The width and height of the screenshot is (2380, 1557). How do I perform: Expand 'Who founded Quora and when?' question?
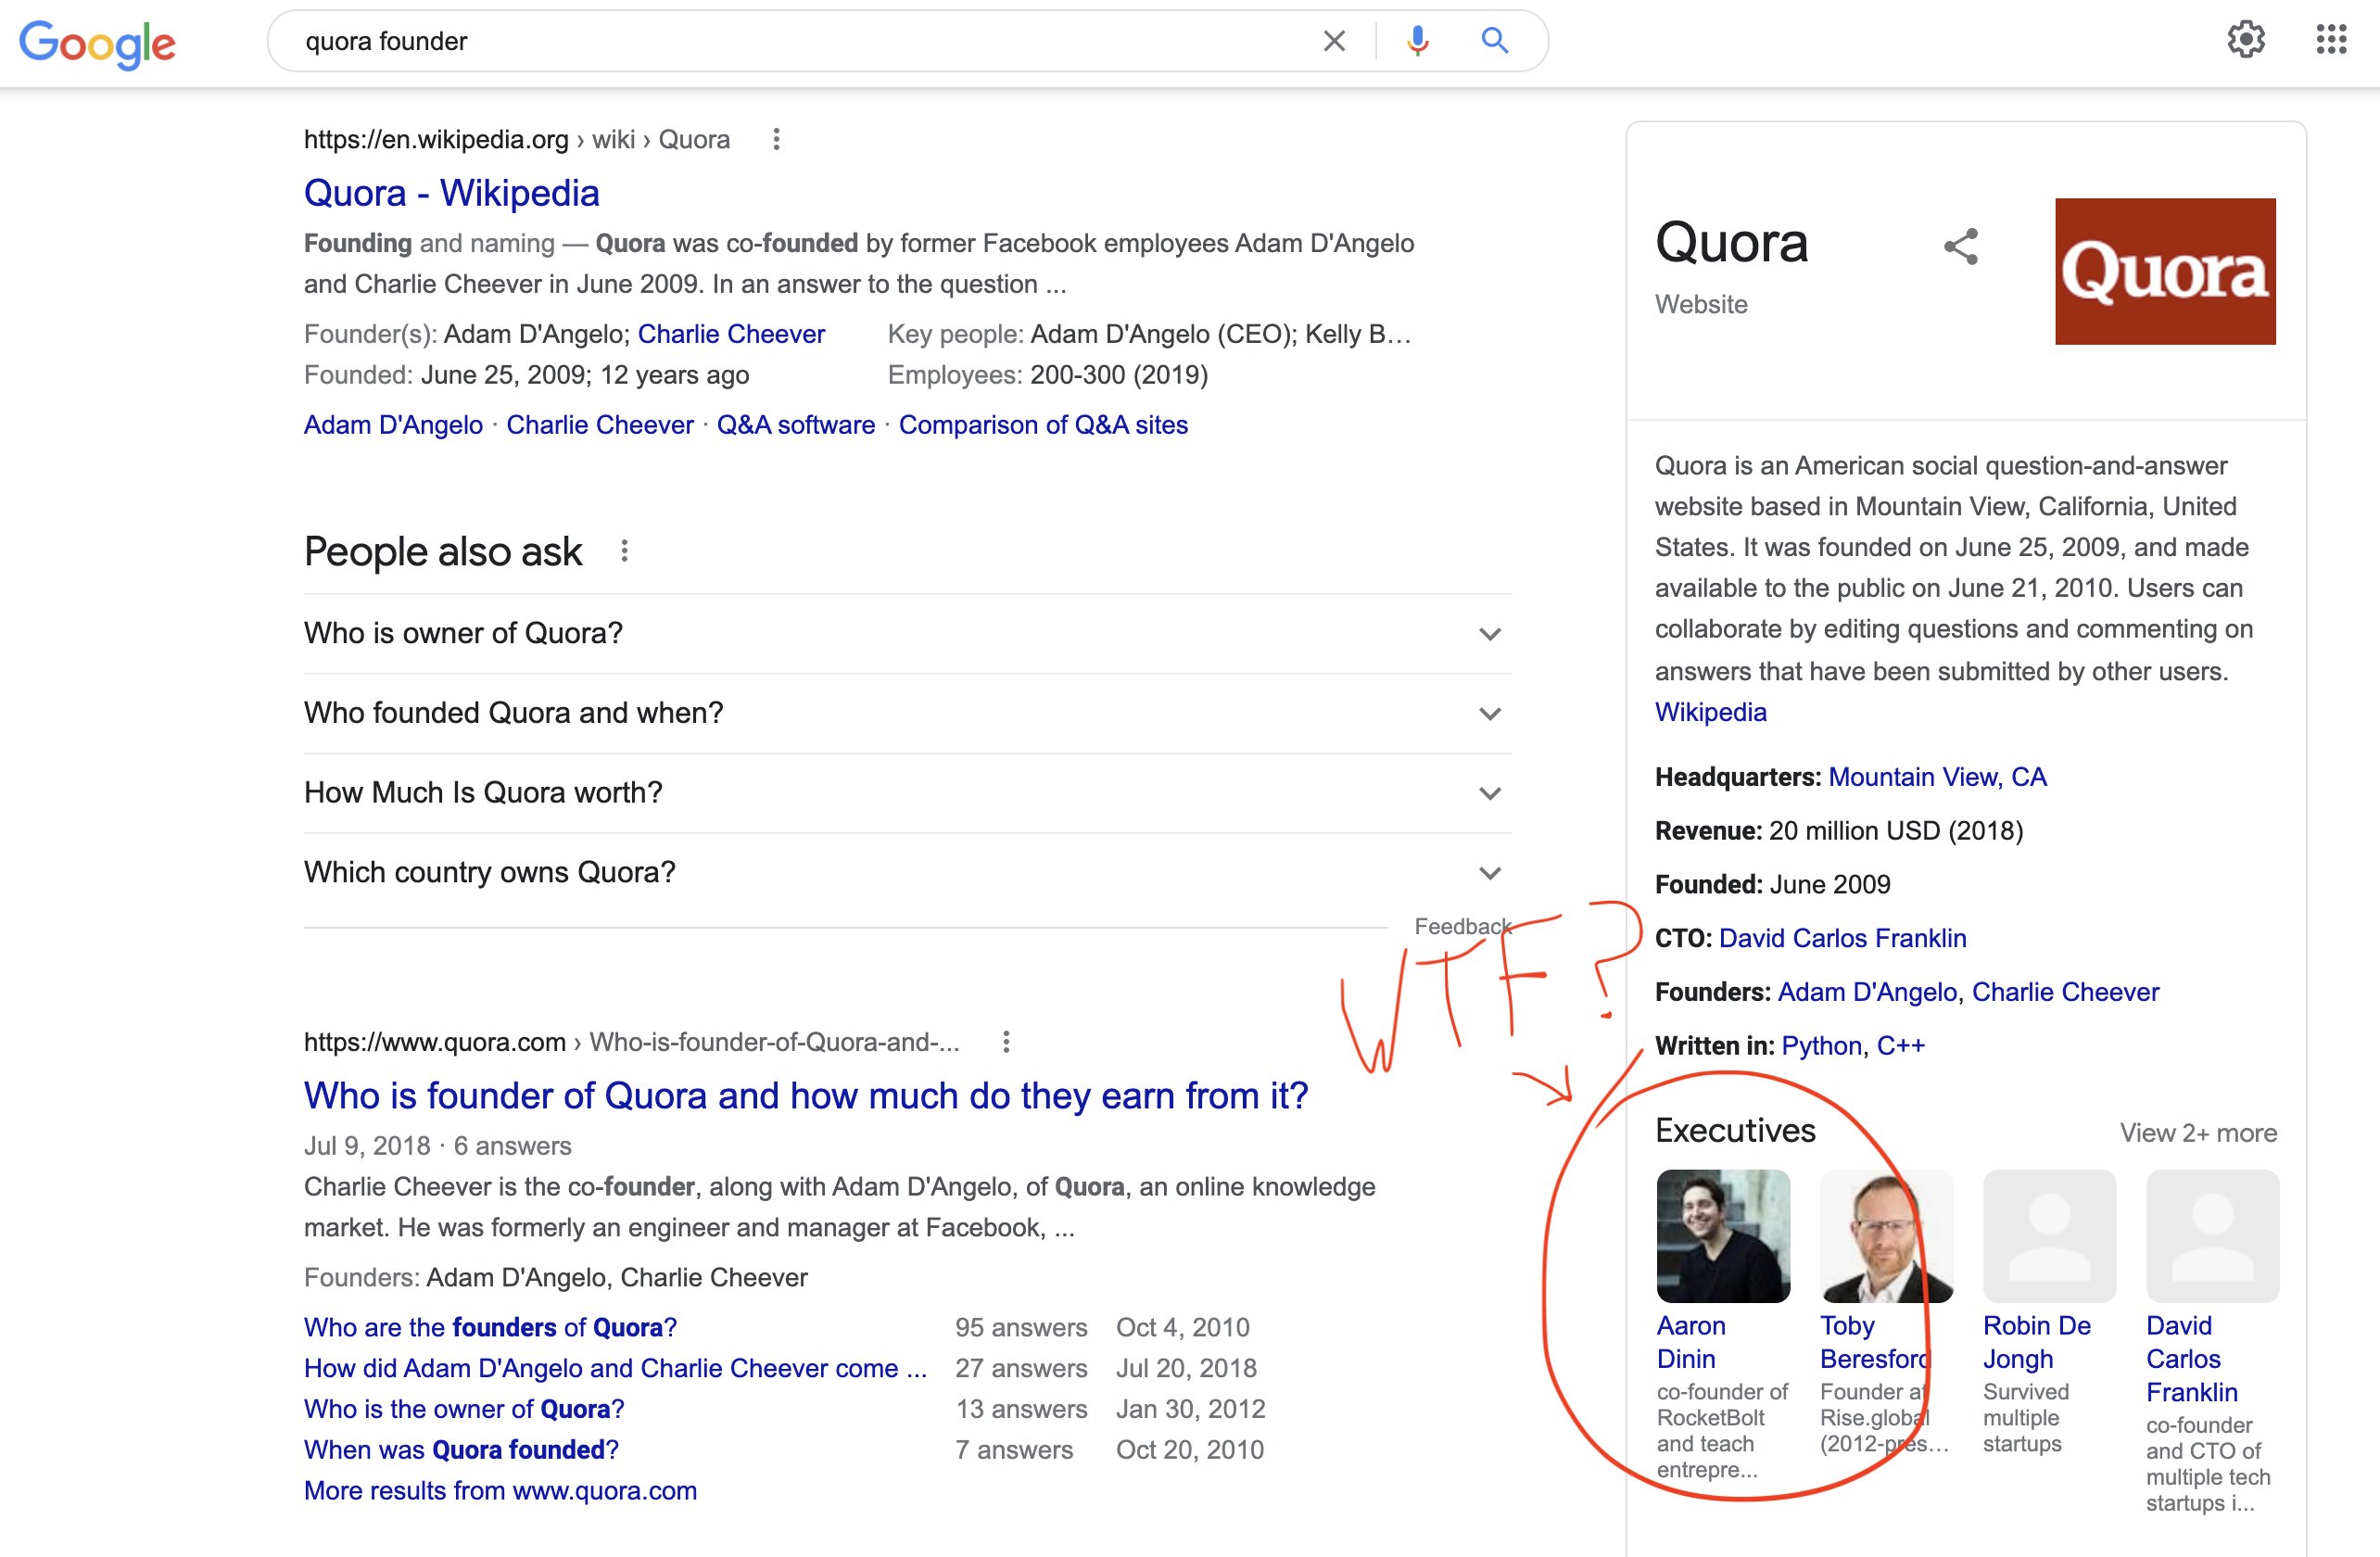(x=907, y=713)
